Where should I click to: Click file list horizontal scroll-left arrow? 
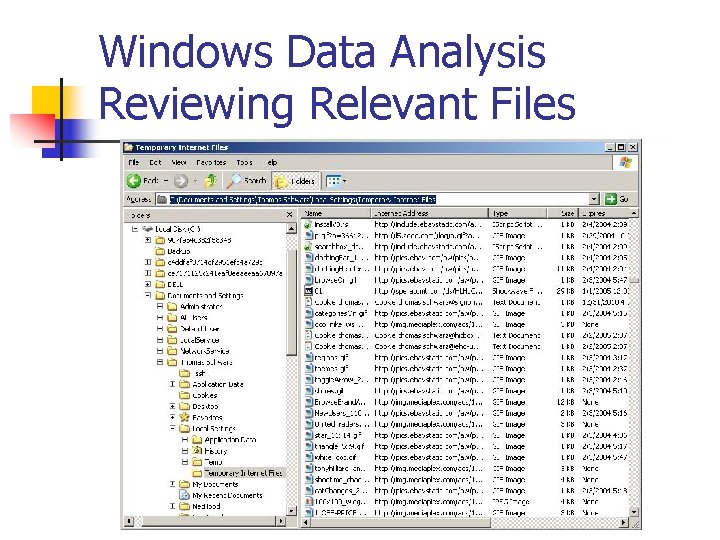[x=306, y=523]
